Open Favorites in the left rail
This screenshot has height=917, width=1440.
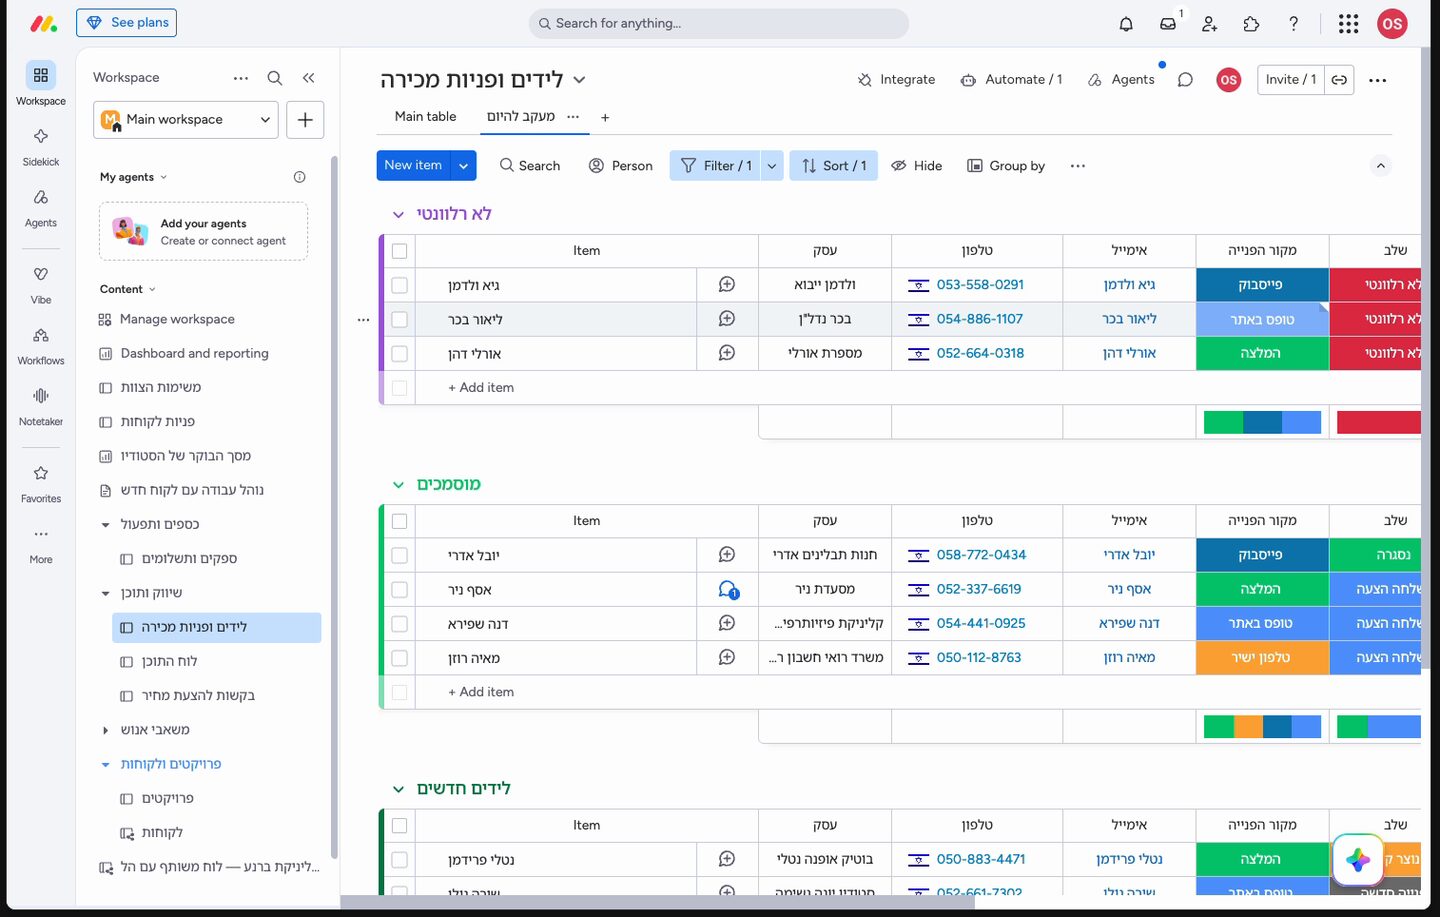41,483
